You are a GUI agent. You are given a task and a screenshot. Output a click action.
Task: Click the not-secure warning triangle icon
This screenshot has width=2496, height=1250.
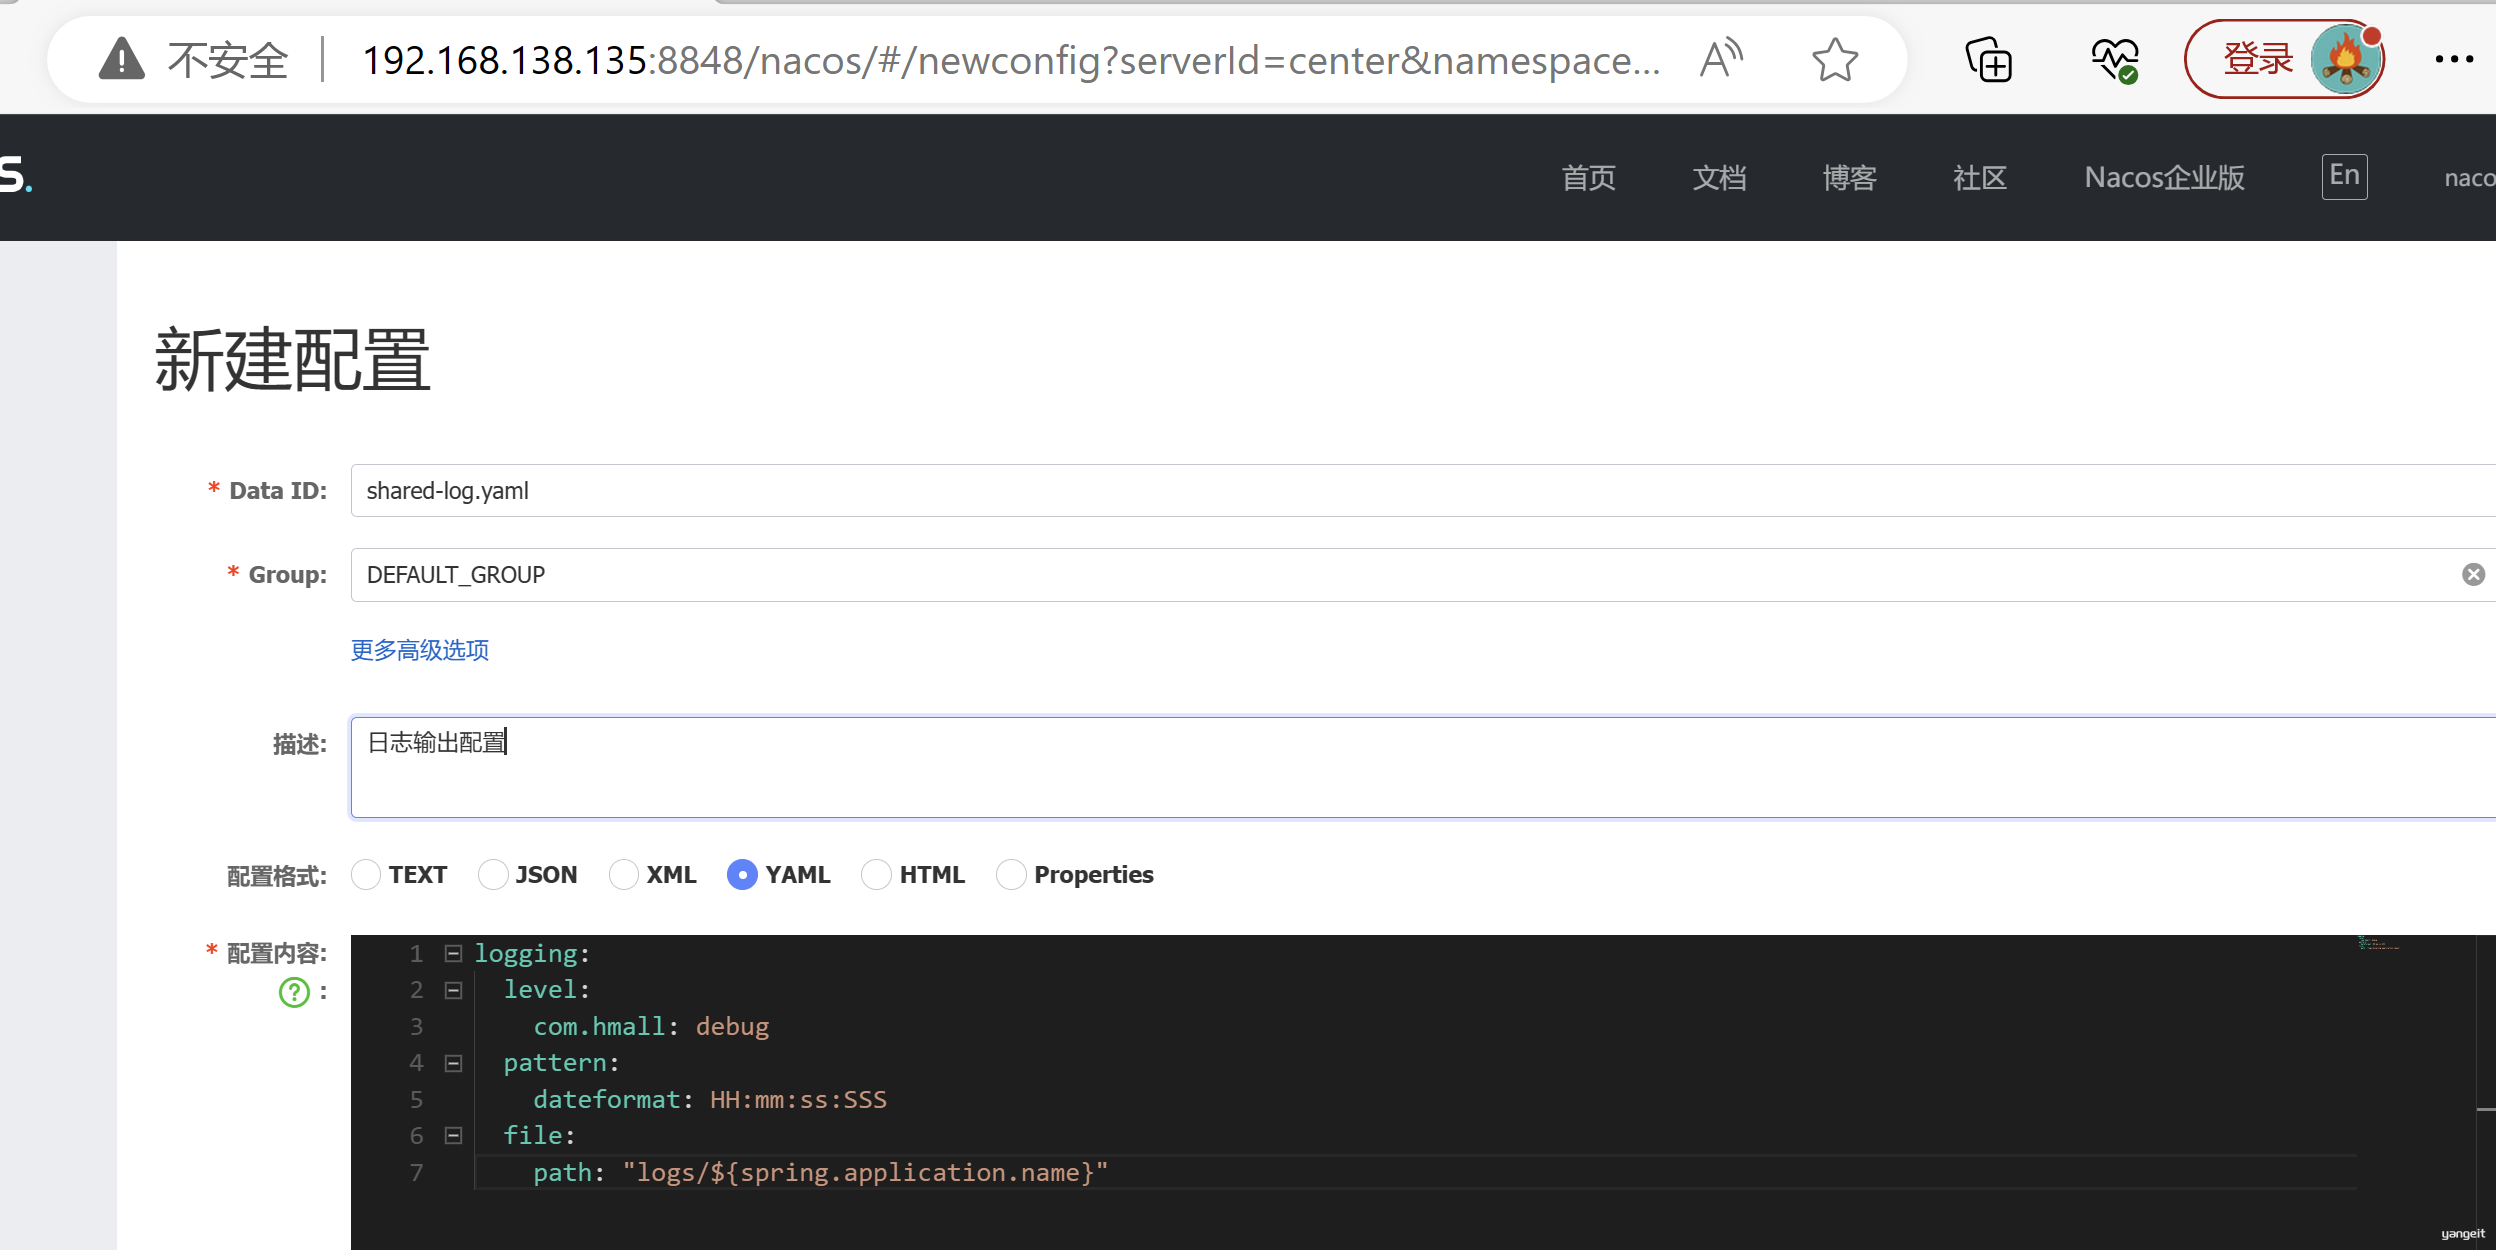coord(122,59)
